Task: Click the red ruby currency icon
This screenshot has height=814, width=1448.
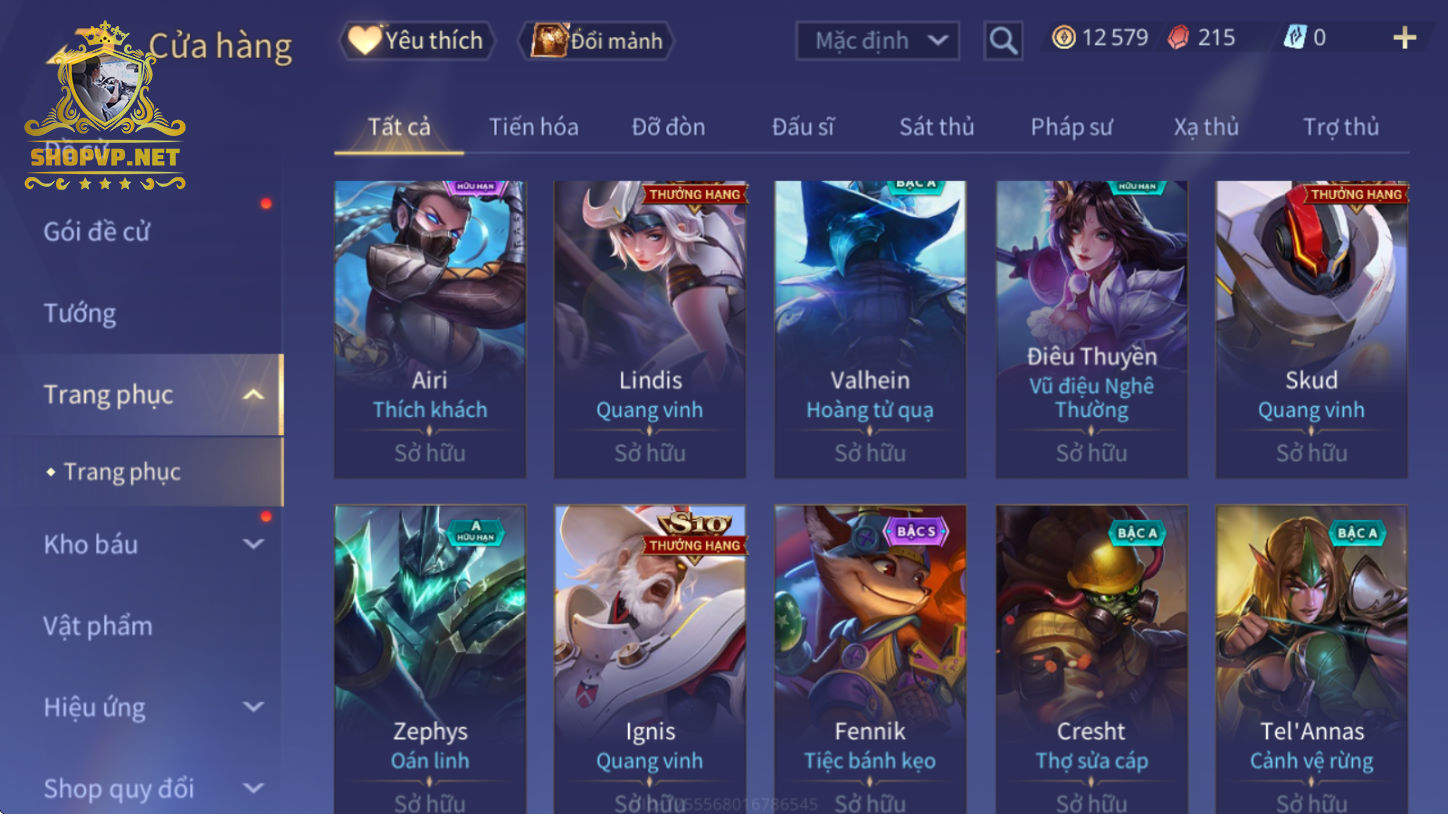Action: (1179, 38)
